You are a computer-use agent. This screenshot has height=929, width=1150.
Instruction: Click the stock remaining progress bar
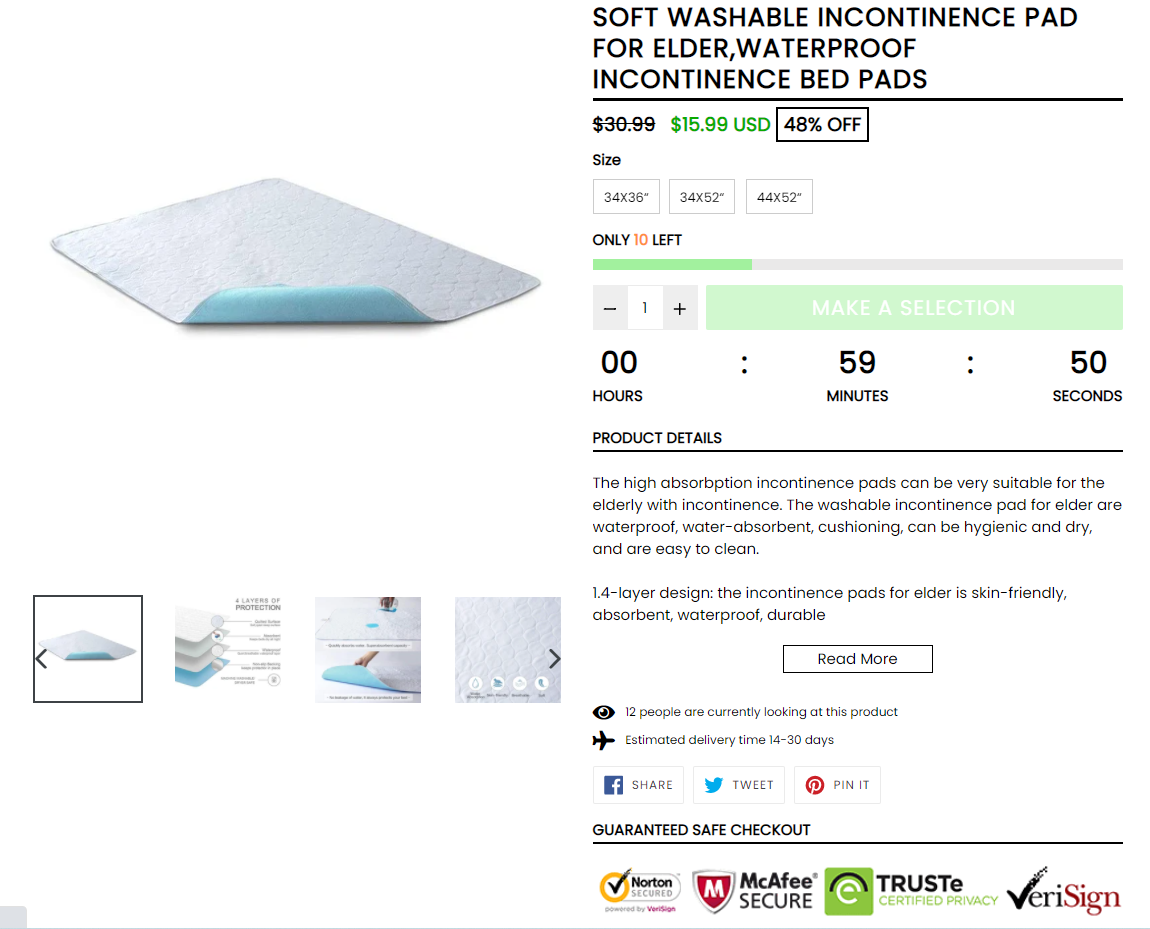(x=857, y=265)
